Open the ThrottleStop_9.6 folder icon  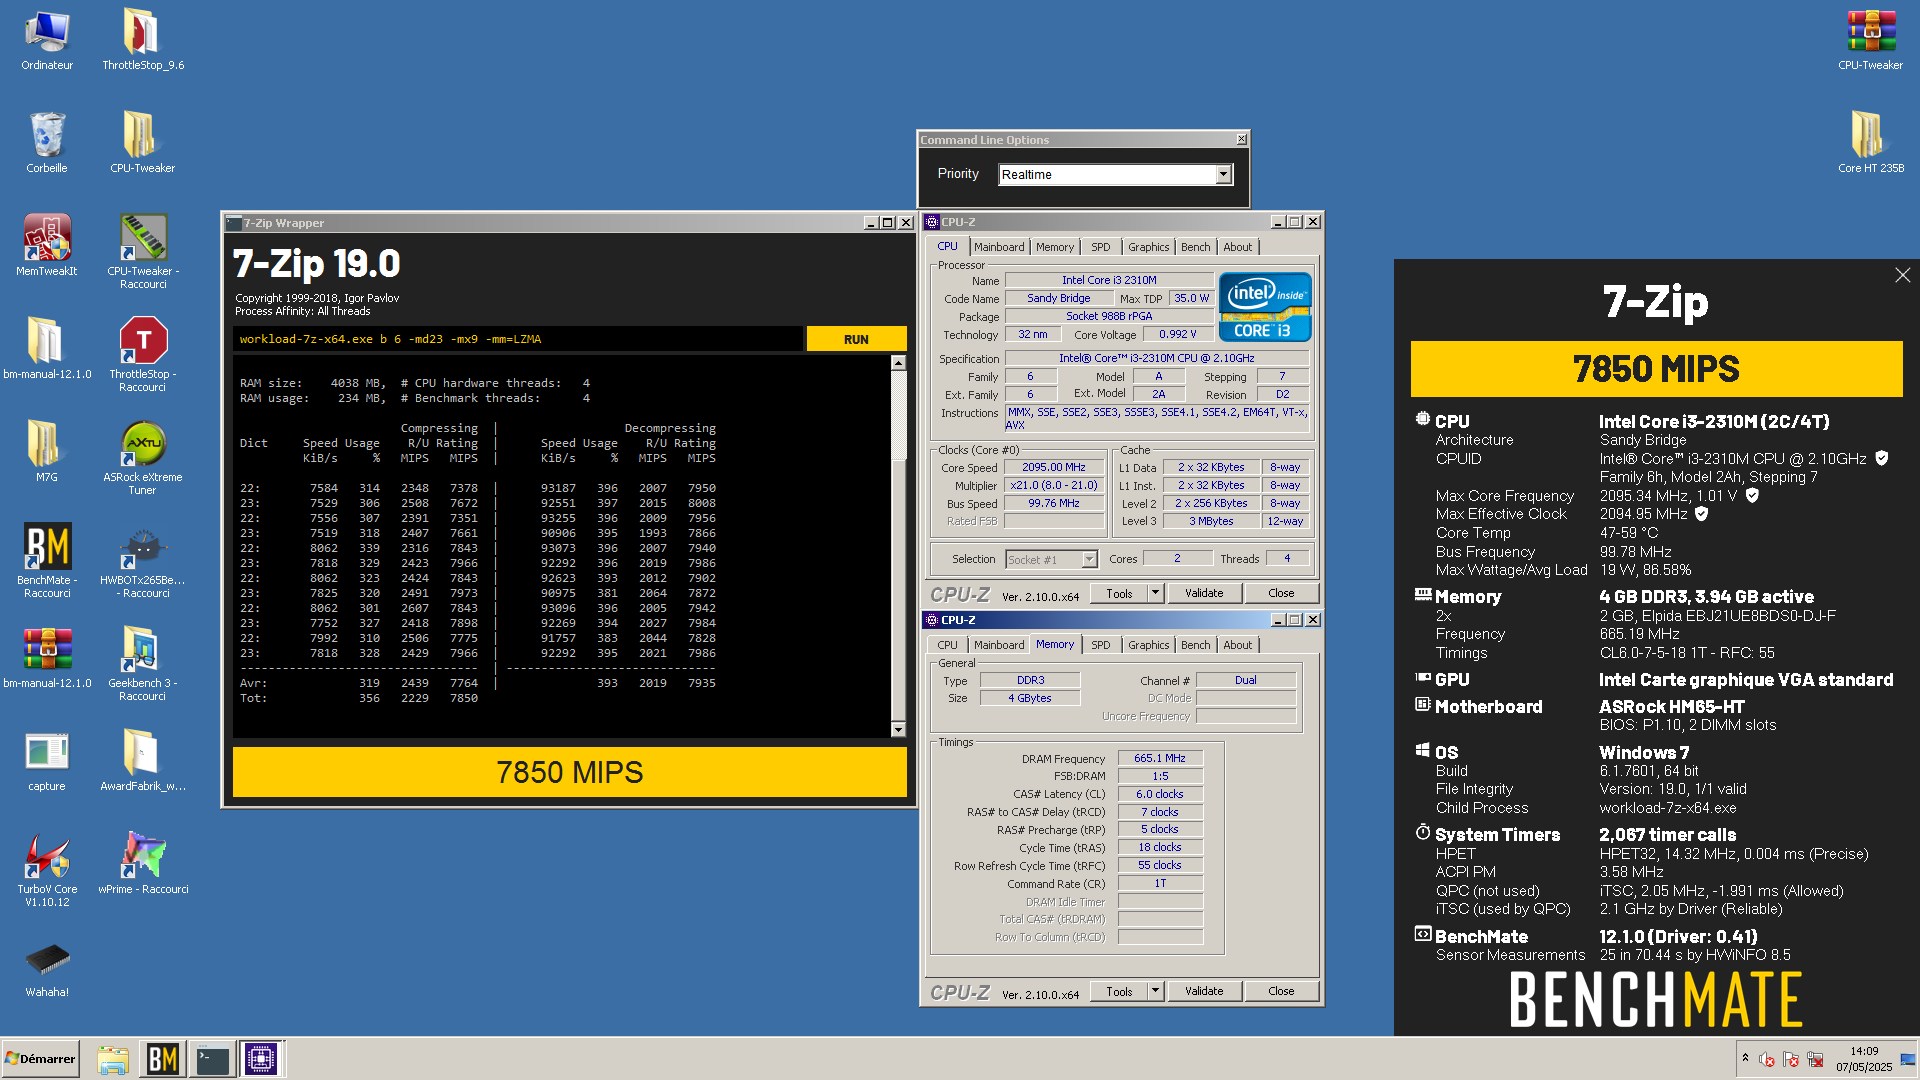tap(142, 40)
